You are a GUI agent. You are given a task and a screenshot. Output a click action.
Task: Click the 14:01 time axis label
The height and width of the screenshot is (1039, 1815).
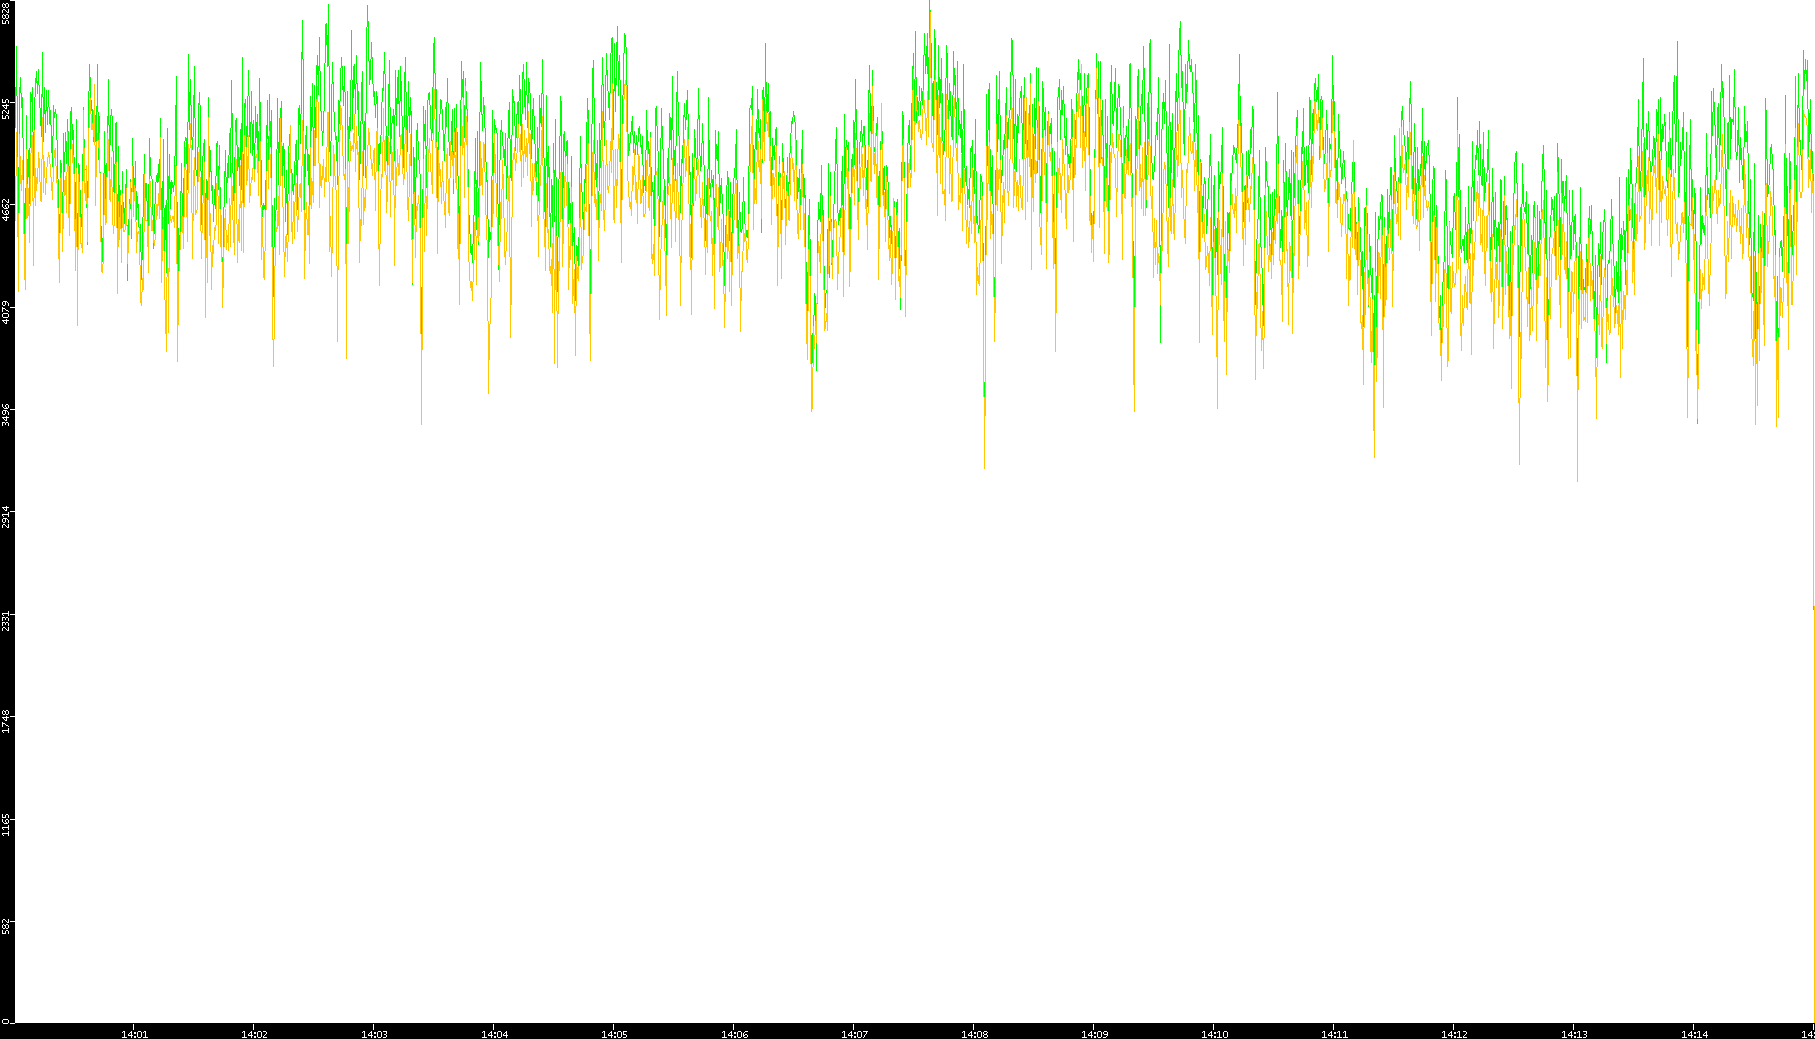pyautogui.click(x=134, y=1033)
